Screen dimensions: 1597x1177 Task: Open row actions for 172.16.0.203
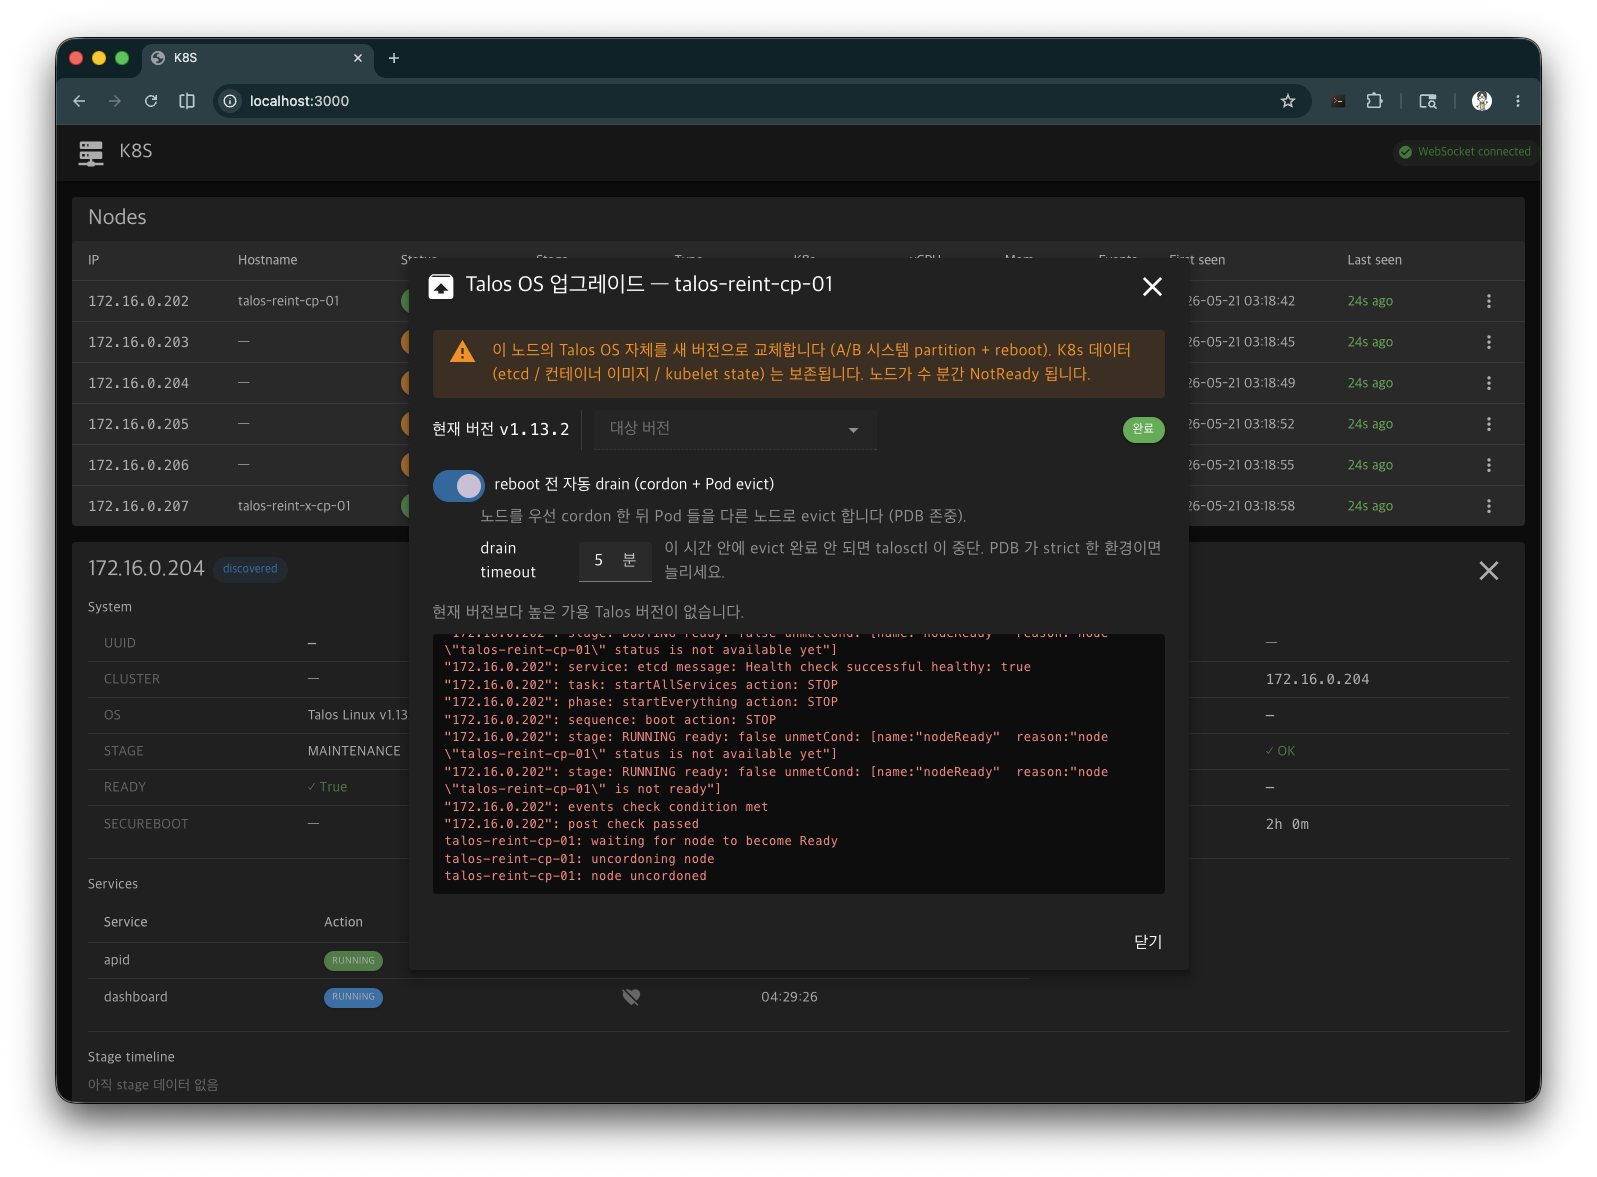click(1489, 342)
